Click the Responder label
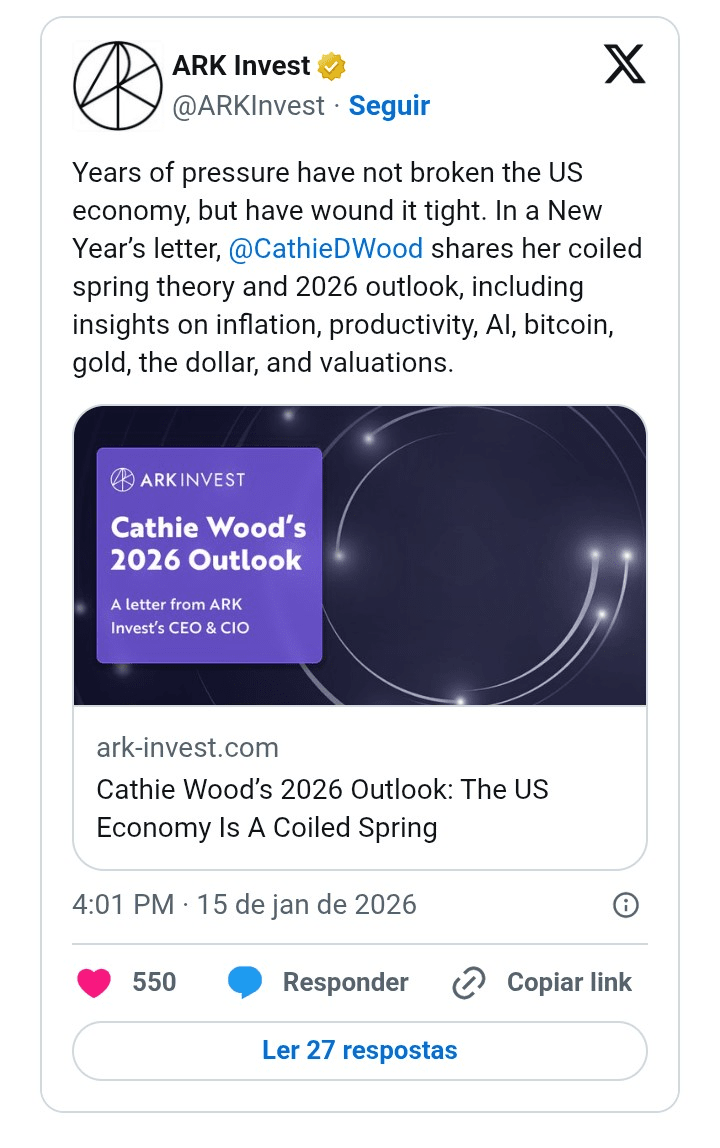The image size is (720, 1148). coord(345,983)
